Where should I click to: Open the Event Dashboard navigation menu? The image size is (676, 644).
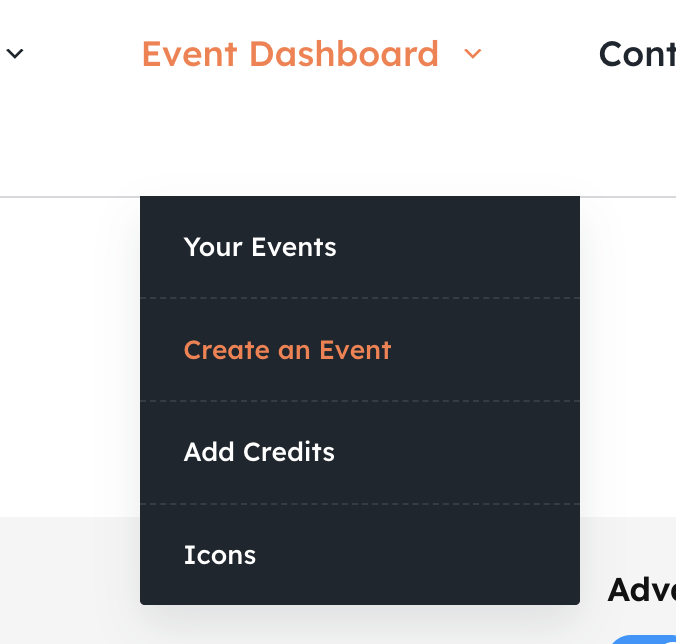pyautogui.click(x=290, y=54)
